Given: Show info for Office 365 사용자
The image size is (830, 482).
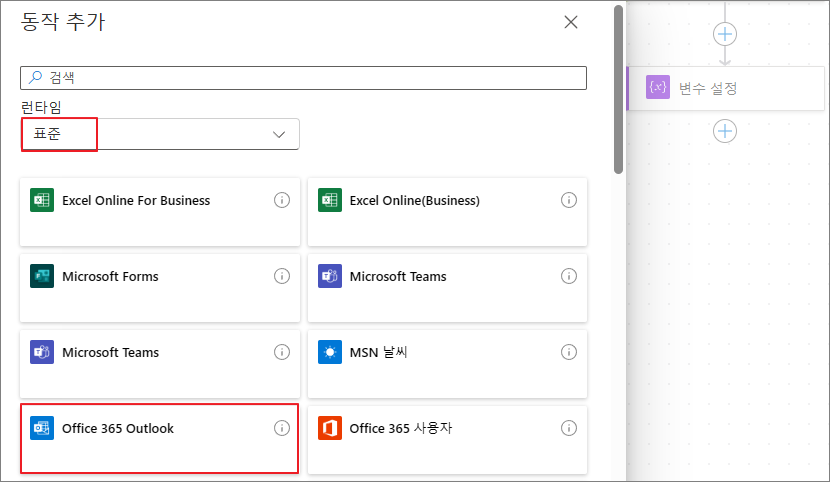Looking at the screenshot, I should [x=569, y=428].
